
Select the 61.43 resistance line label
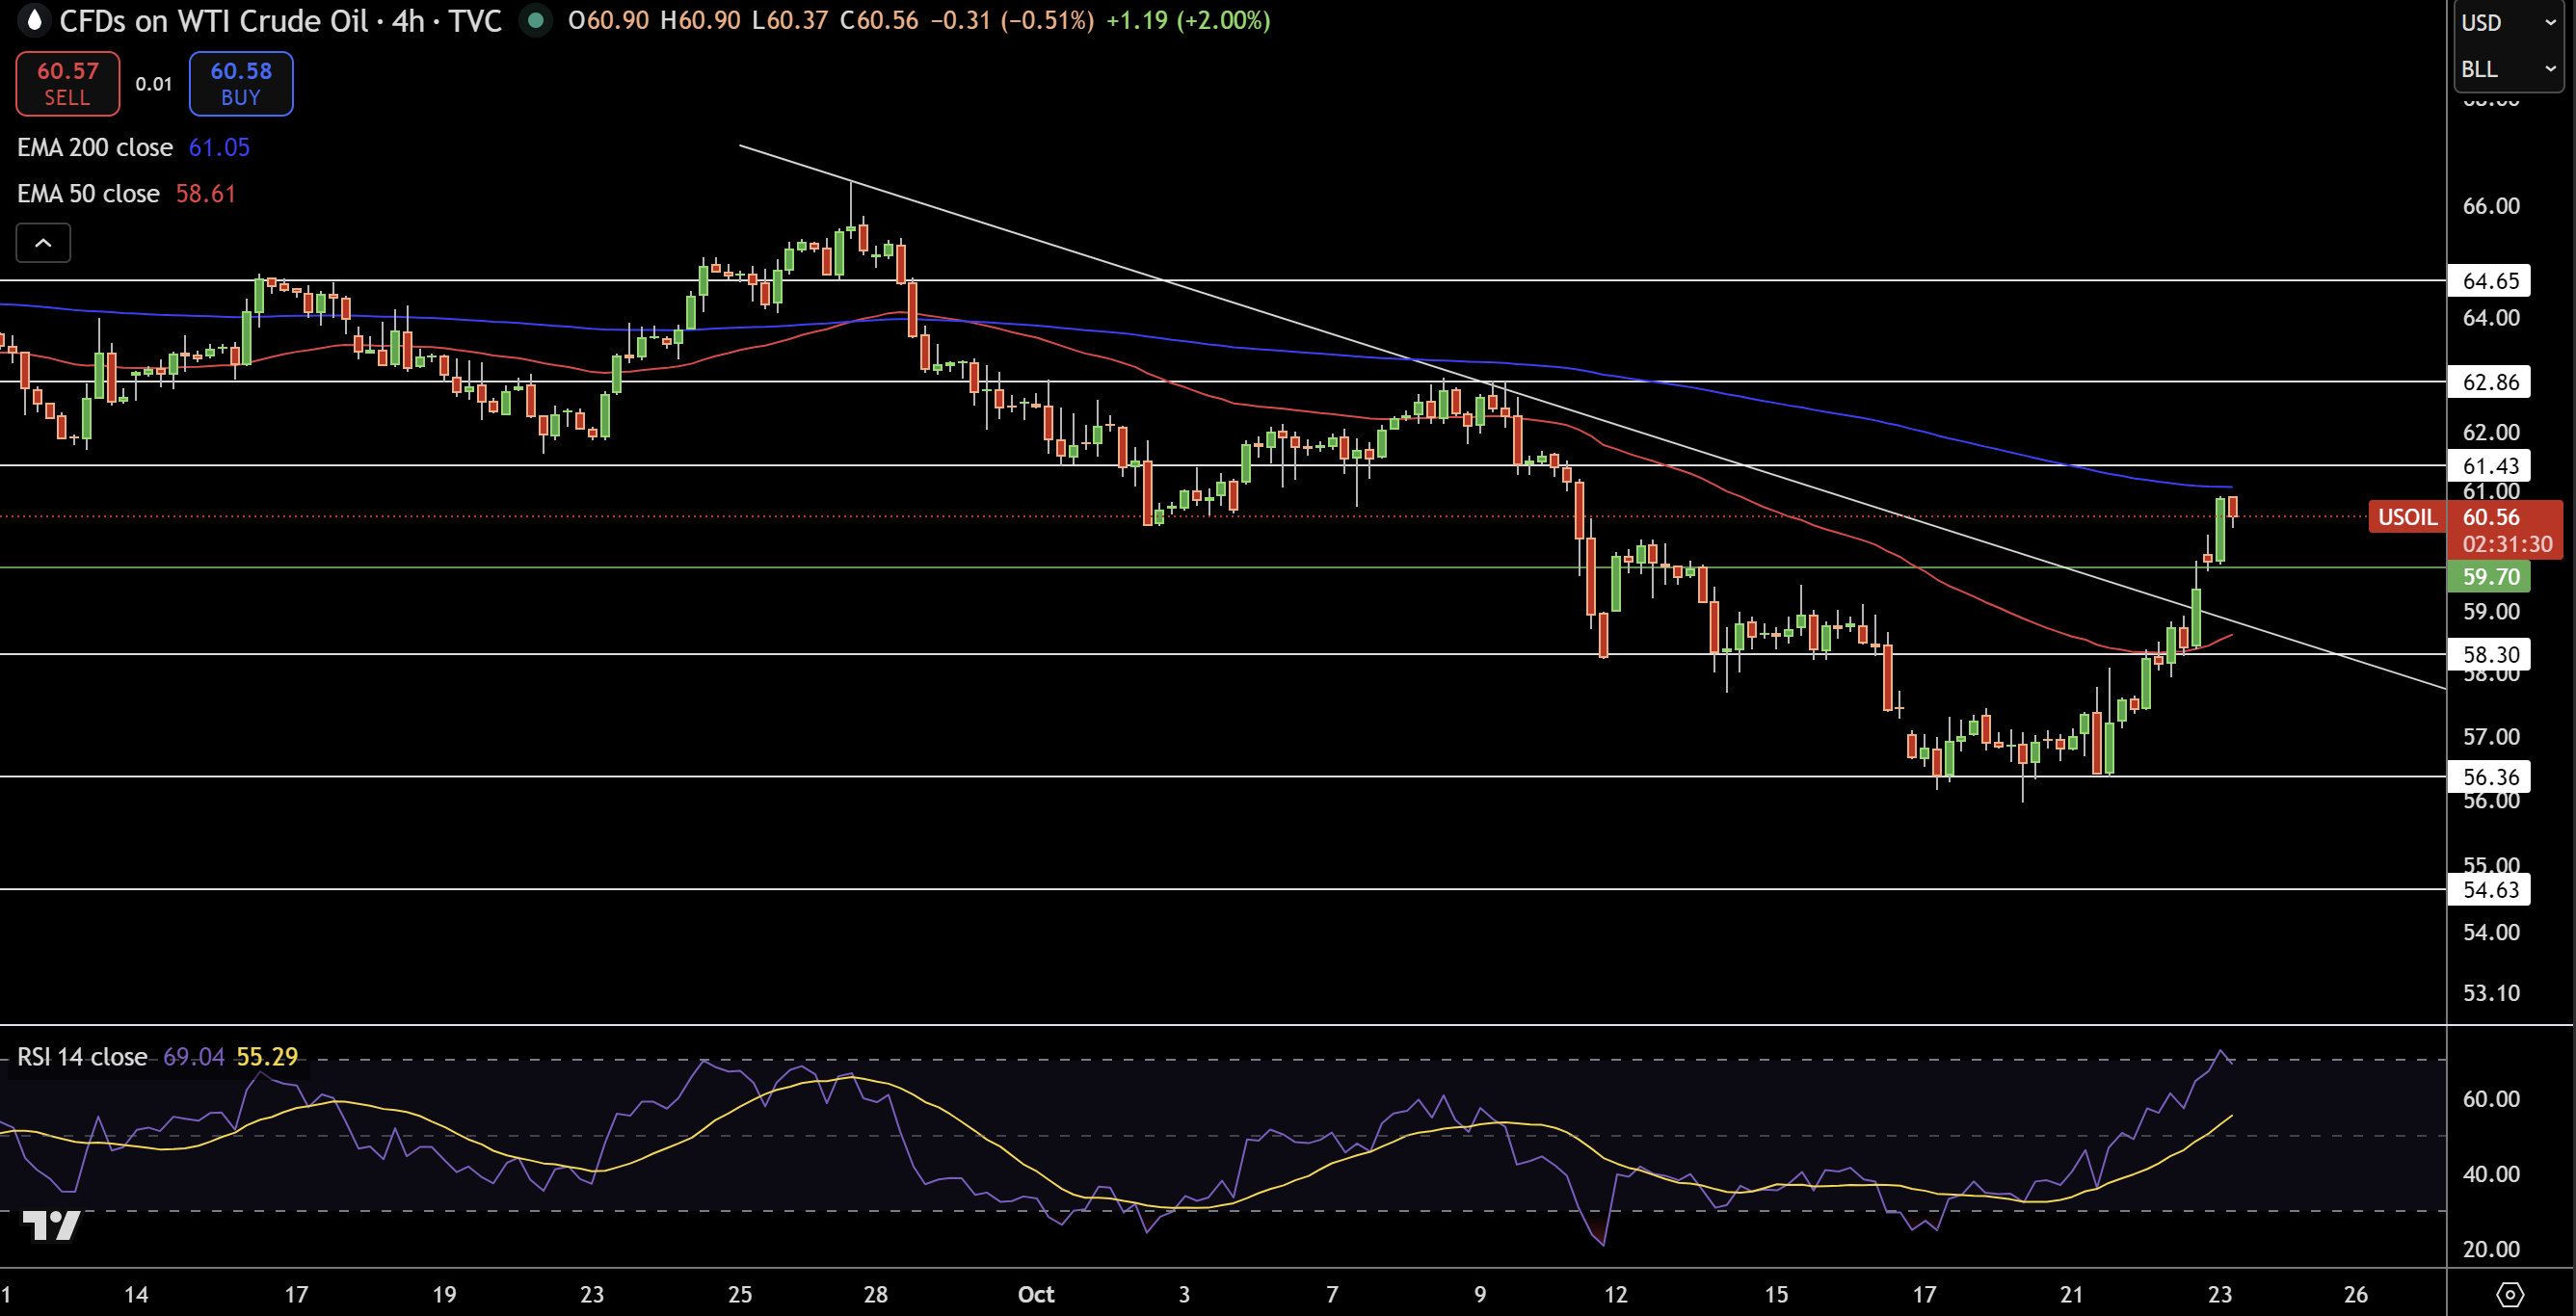click(2490, 466)
